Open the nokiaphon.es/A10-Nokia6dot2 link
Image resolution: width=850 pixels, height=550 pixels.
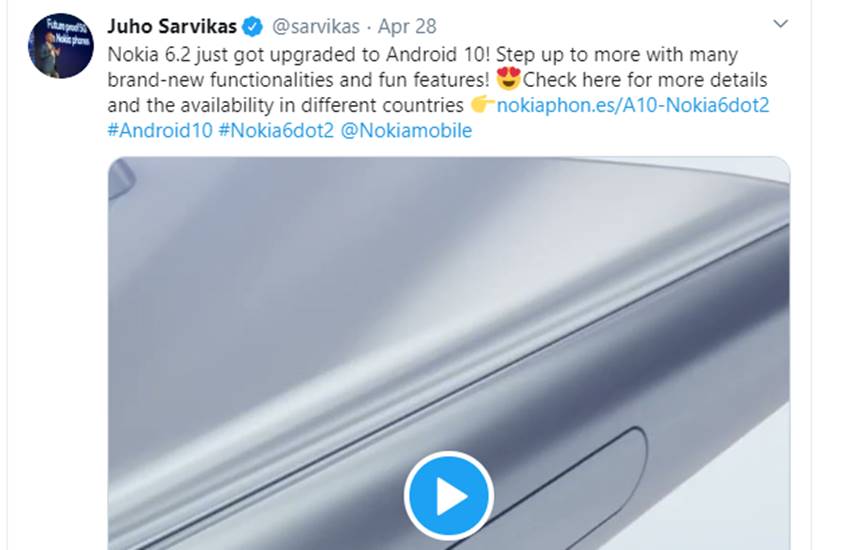point(633,105)
